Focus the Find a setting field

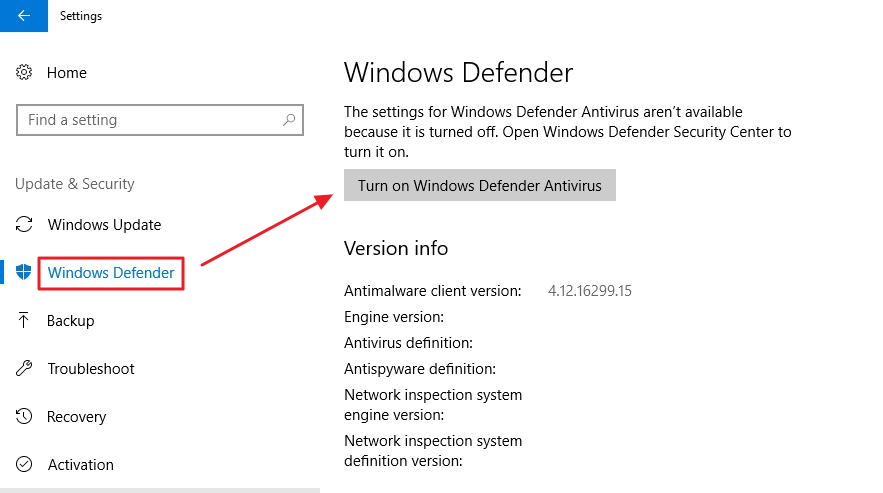click(160, 119)
